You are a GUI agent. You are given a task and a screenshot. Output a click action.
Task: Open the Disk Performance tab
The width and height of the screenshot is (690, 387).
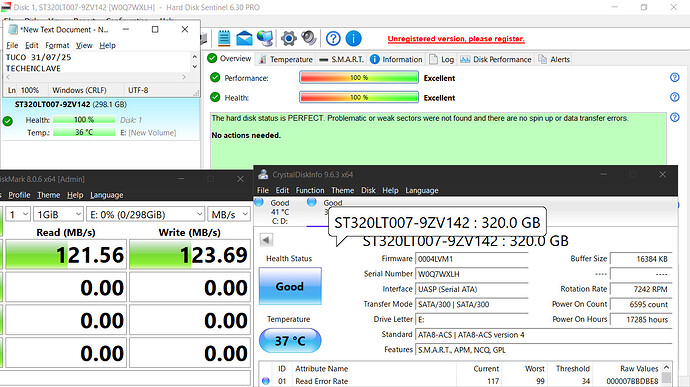tap(496, 59)
